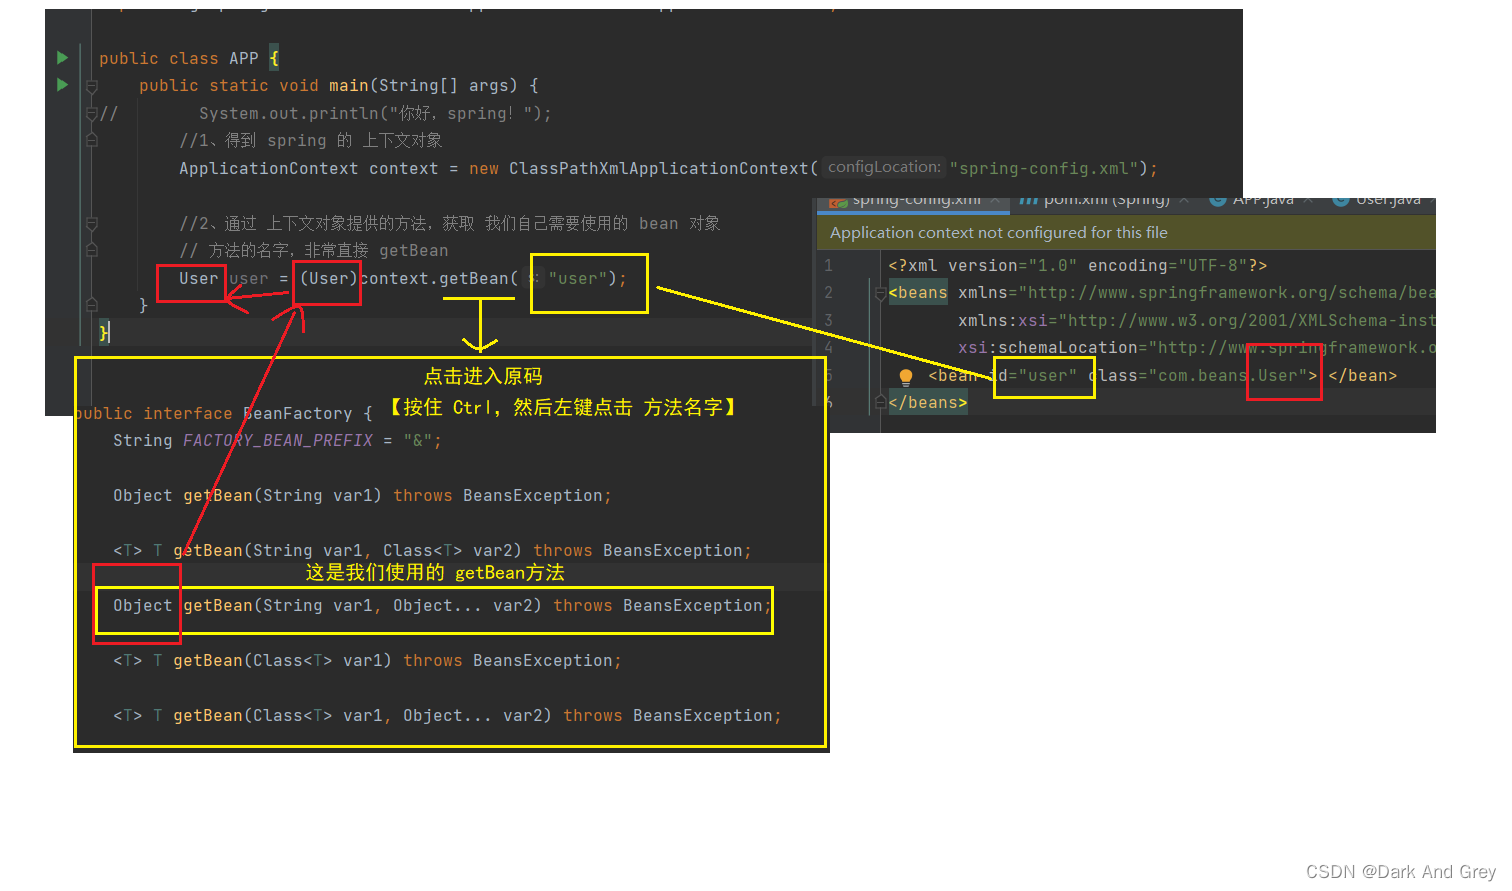Collapse fold marker at main's closing brace

coord(91,305)
